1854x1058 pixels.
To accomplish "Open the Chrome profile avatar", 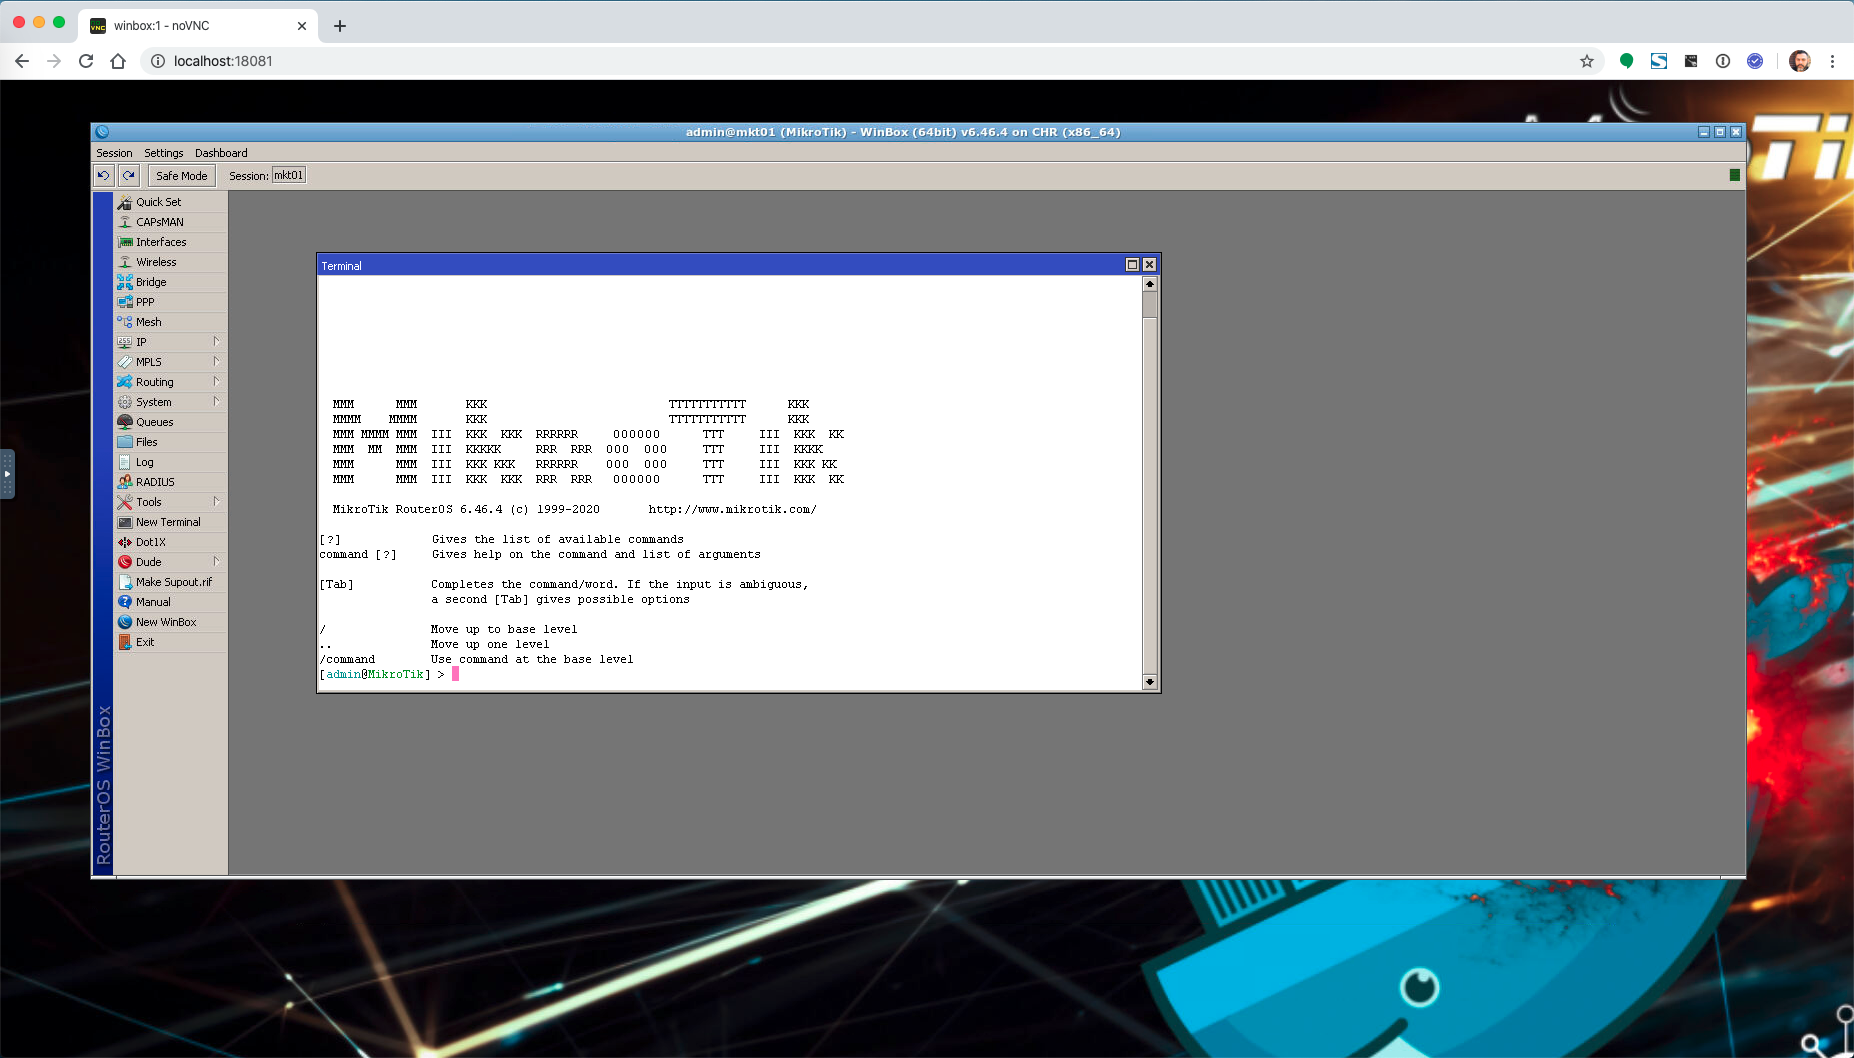I will pyautogui.click(x=1800, y=61).
